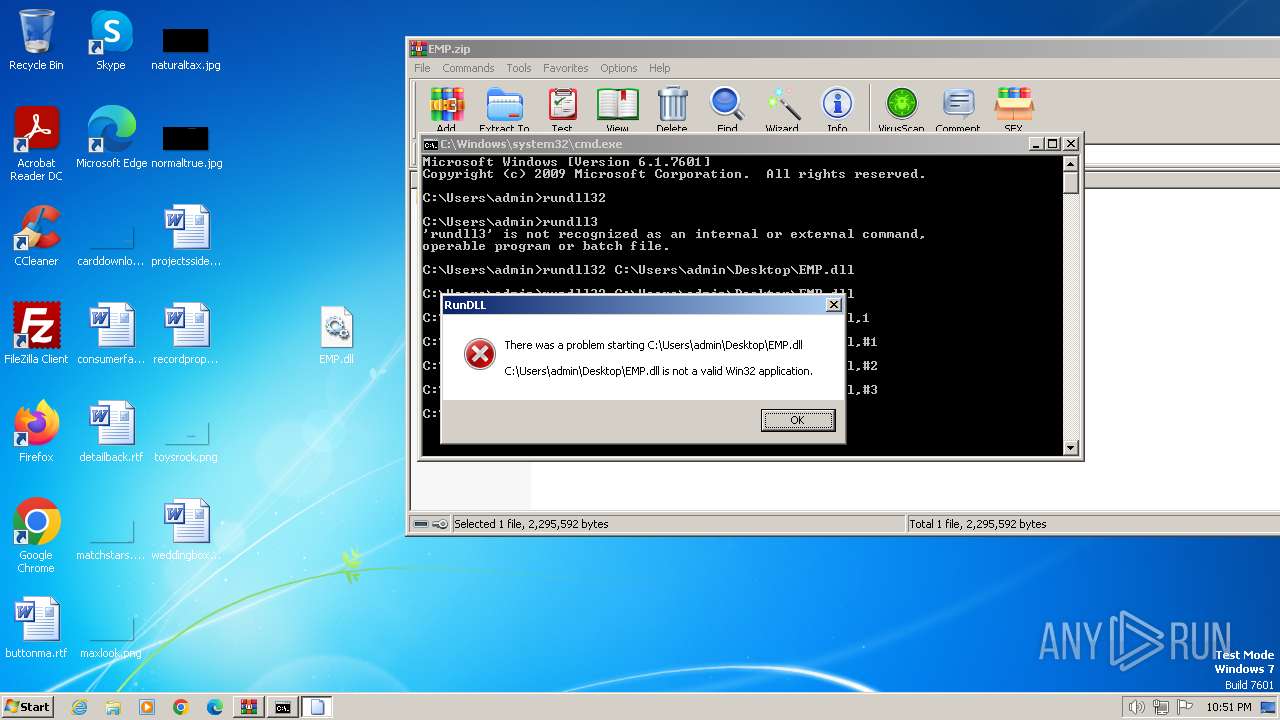Viewport: 1280px width, 720px height.
Task: Click the cmd.exe scrollbar down arrow
Action: 1070,448
